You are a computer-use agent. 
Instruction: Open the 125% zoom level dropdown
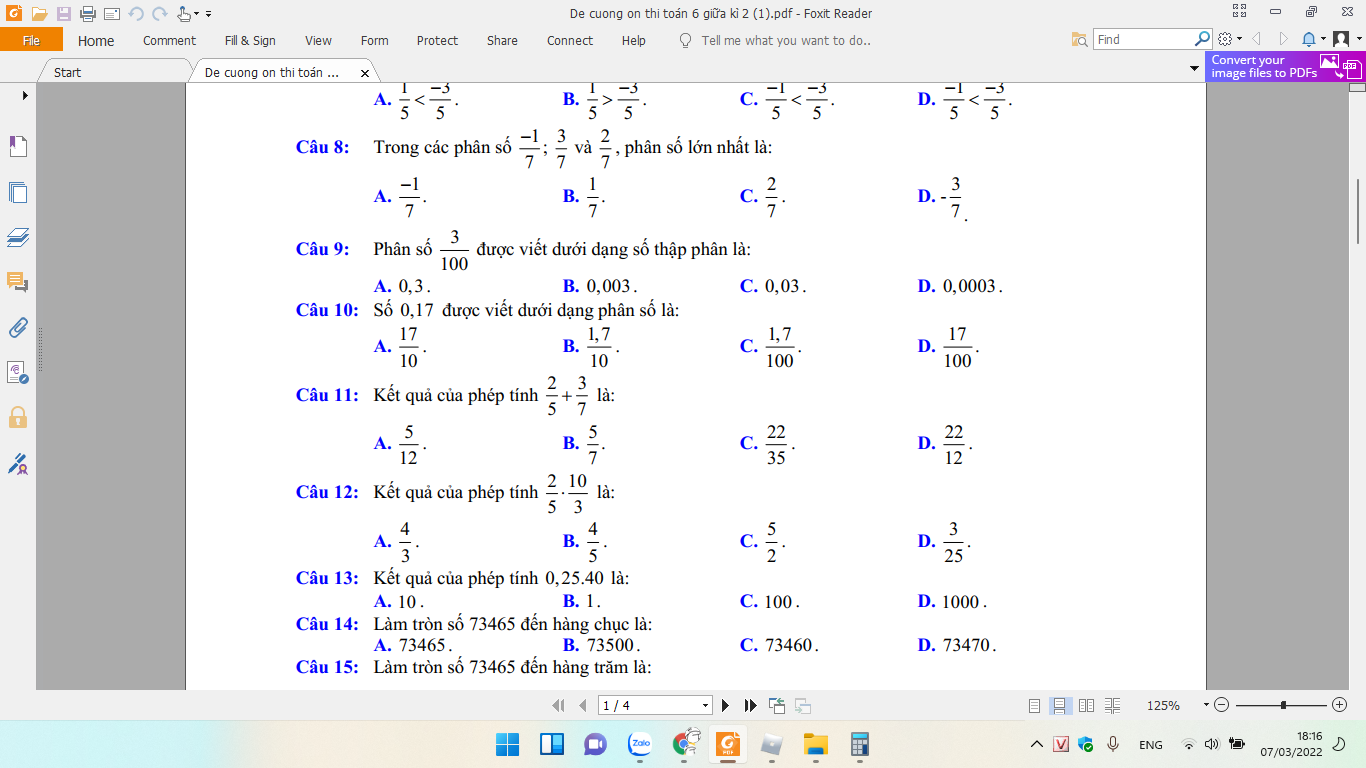click(1206, 705)
